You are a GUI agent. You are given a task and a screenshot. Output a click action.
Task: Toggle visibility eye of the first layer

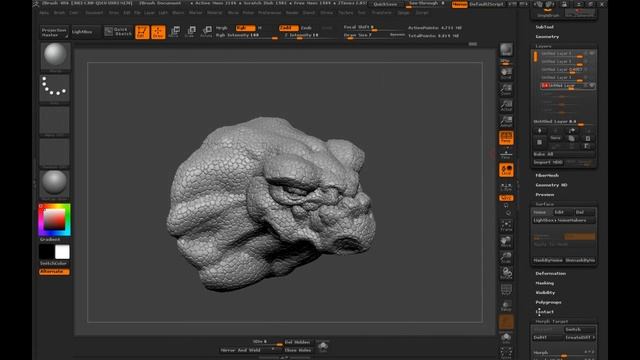pos(592,53)
